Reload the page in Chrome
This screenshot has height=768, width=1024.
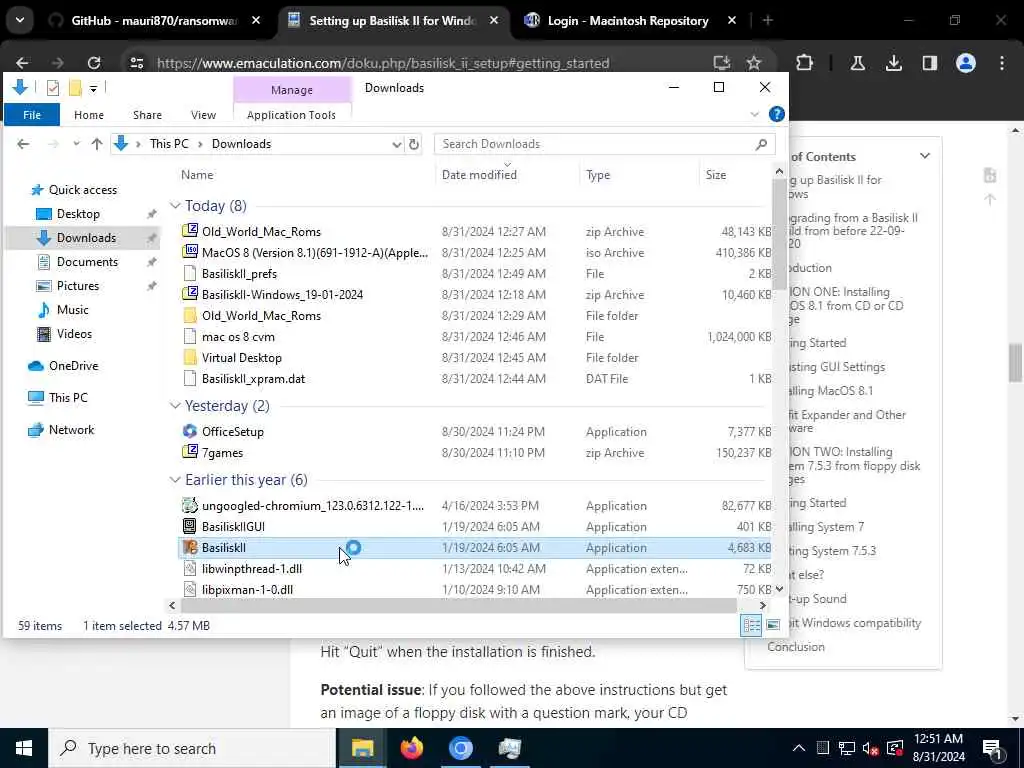point(94,63)
